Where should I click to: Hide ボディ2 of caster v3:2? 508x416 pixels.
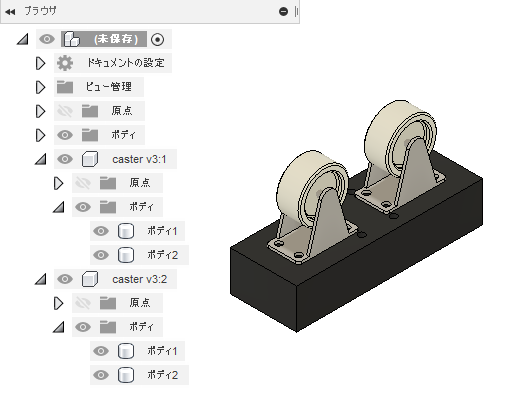tap(101, 375)
